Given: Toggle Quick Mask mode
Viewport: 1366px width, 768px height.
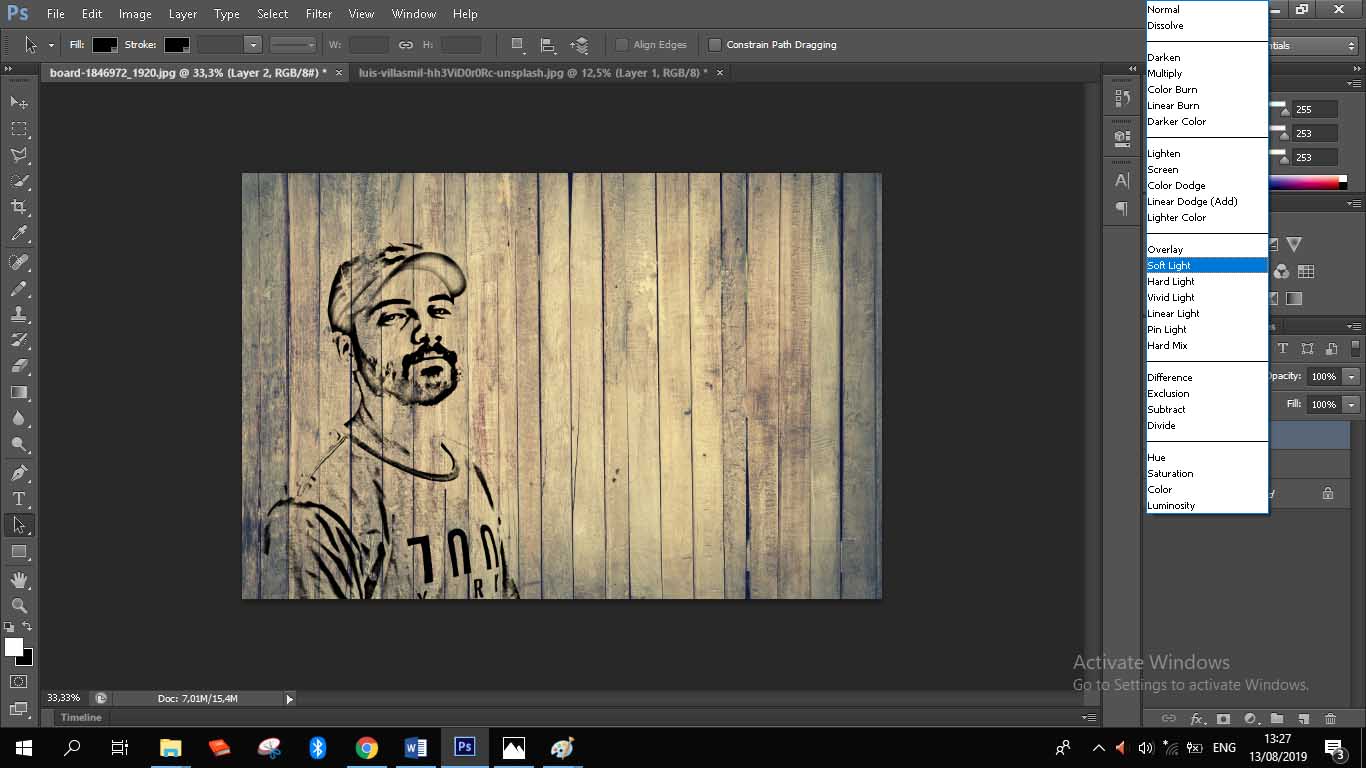Looking at the screenshot, I should pyautogui.click(x=19, y=682).
